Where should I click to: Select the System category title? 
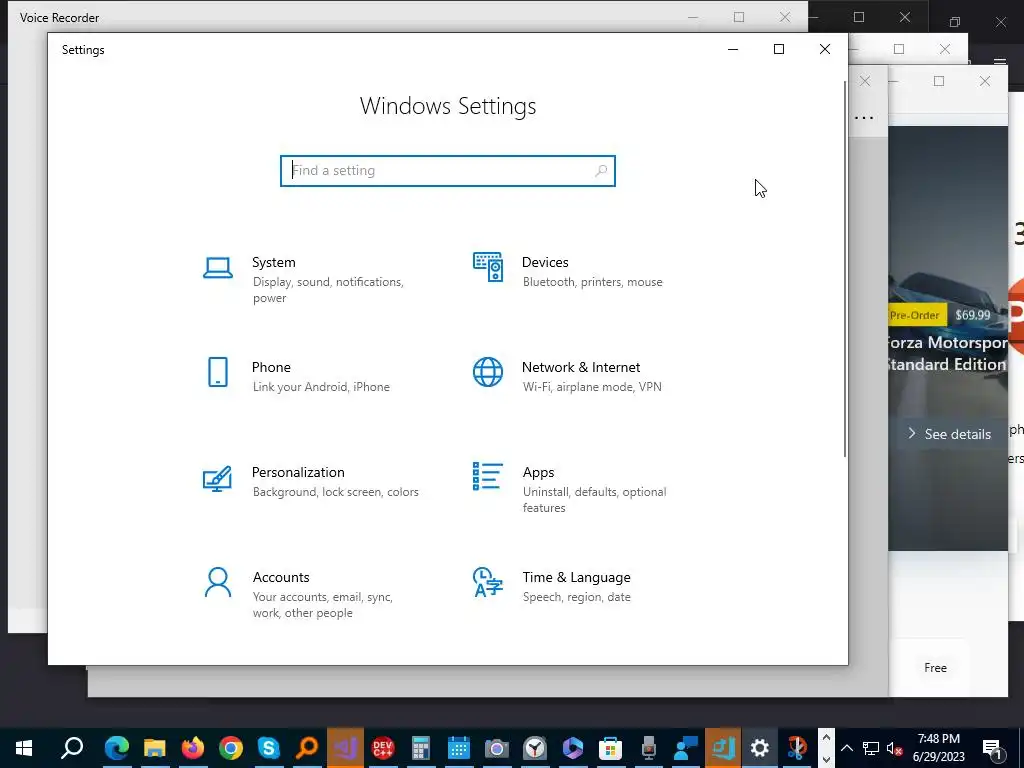click(x=274, y=262)
